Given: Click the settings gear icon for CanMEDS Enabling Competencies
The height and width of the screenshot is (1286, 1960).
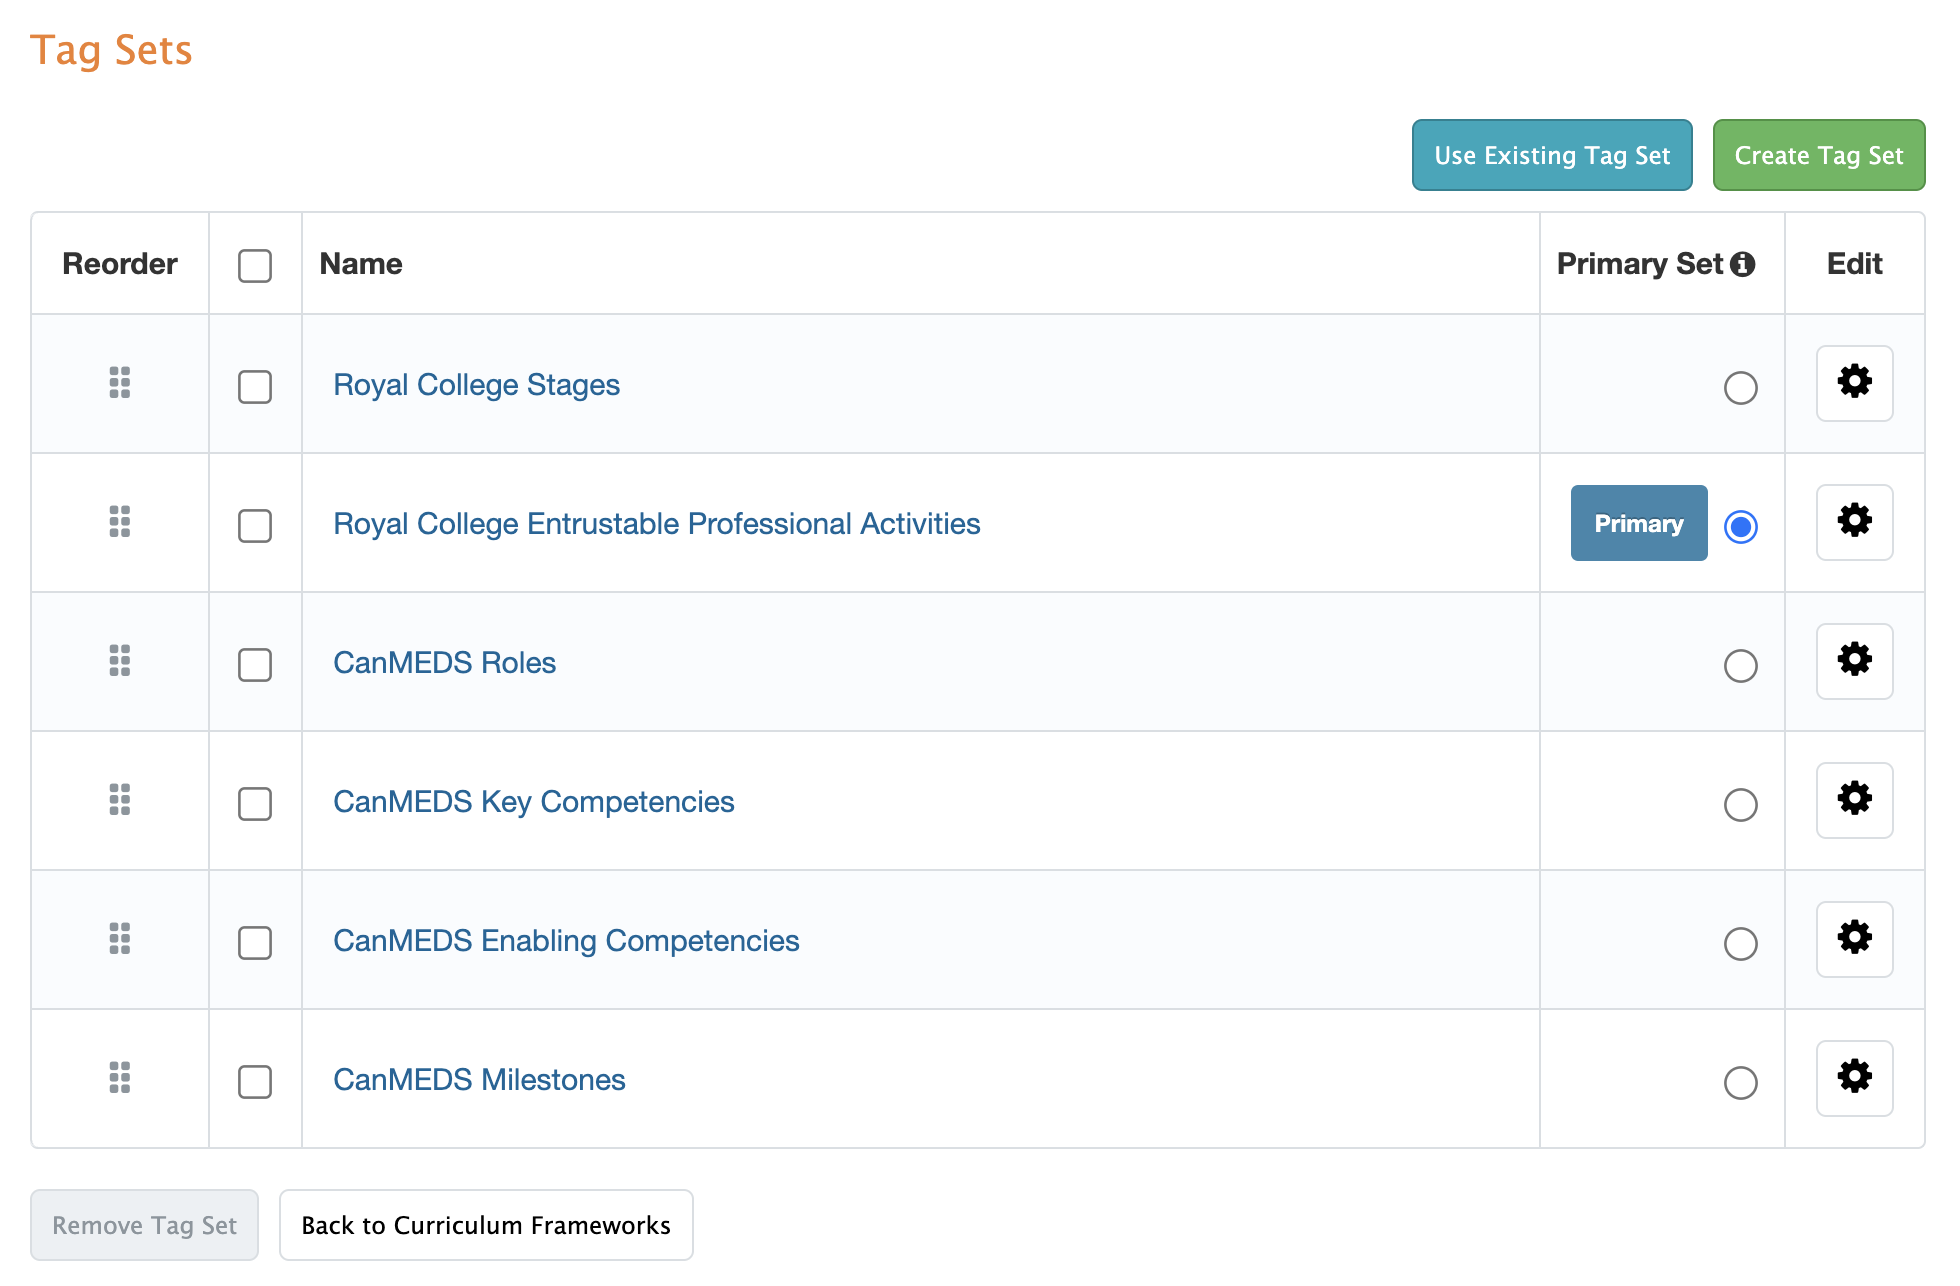Looking at the screenshot, I should point(1855,939).
